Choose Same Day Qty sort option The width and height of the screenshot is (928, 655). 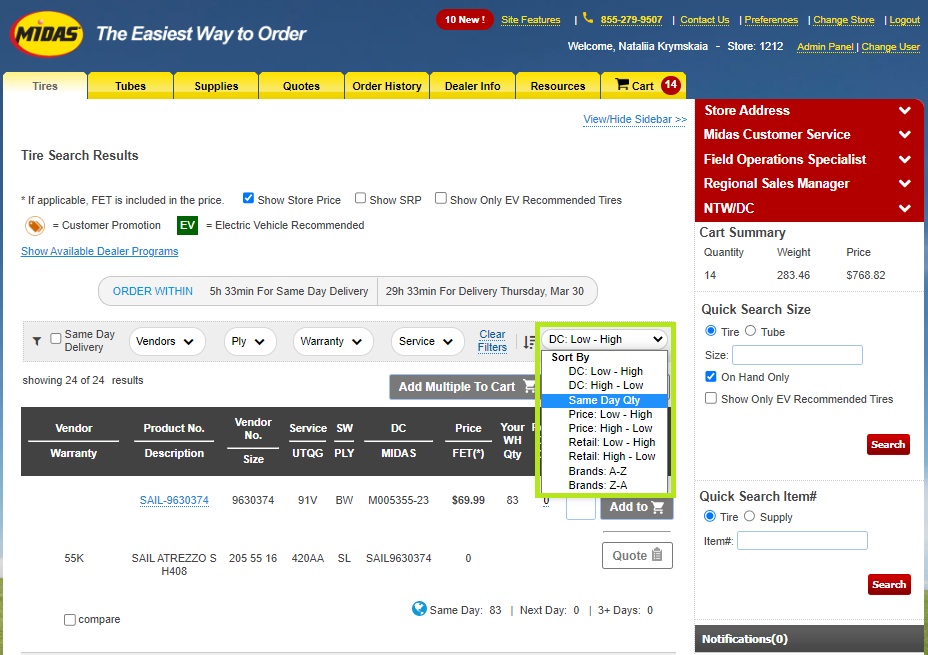point(604,400)
